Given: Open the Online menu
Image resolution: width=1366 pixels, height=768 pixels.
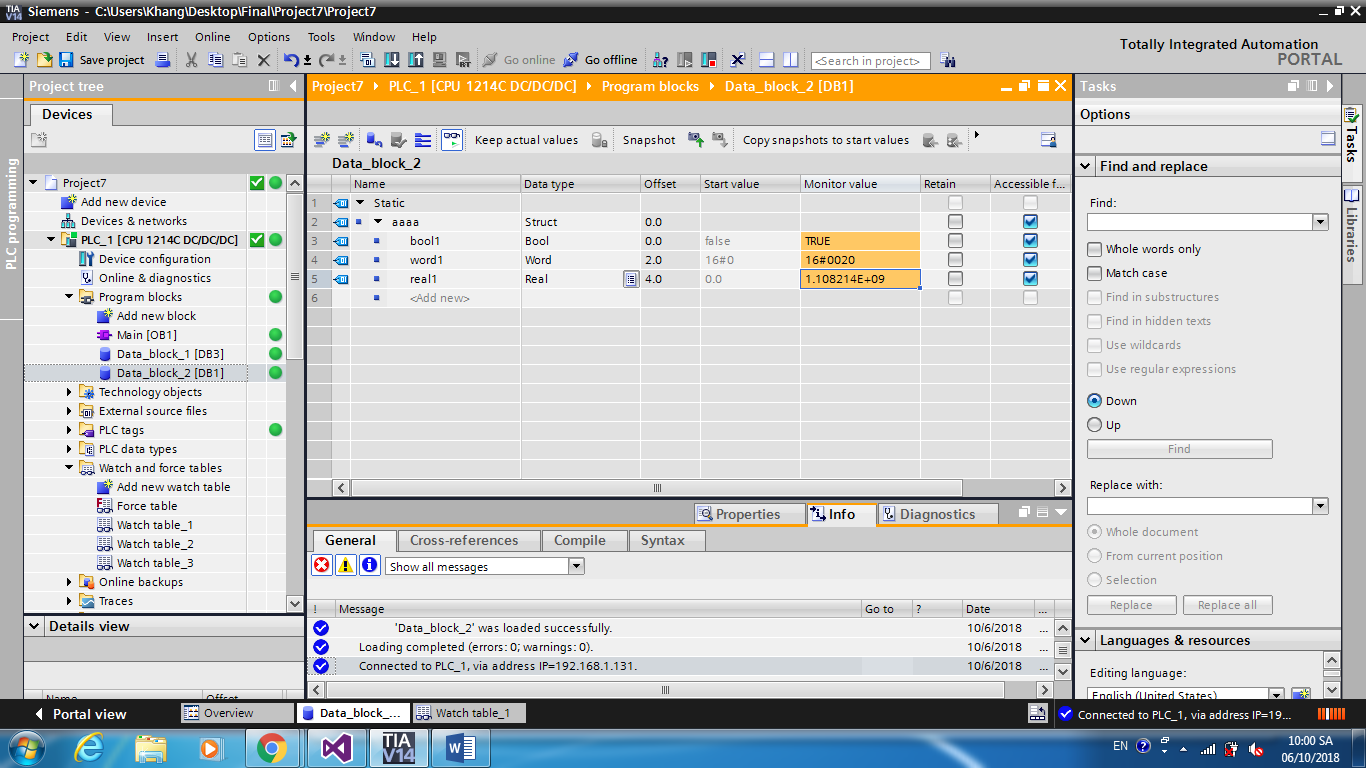Looking at the screenshot, I should (212, 37).
